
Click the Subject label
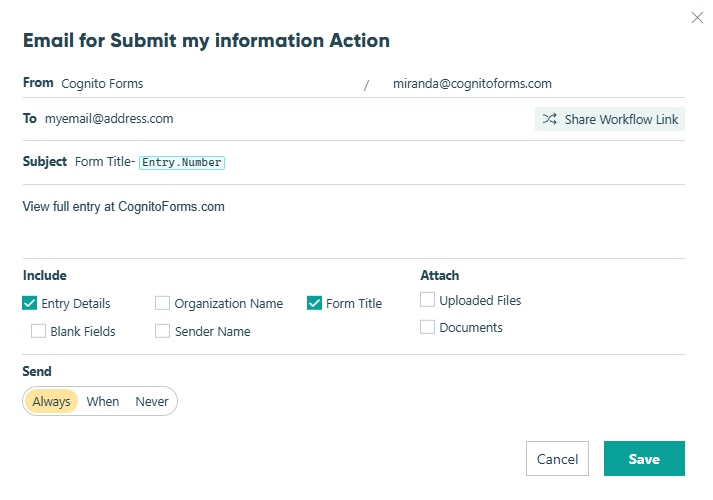click(x=45, y=161)
